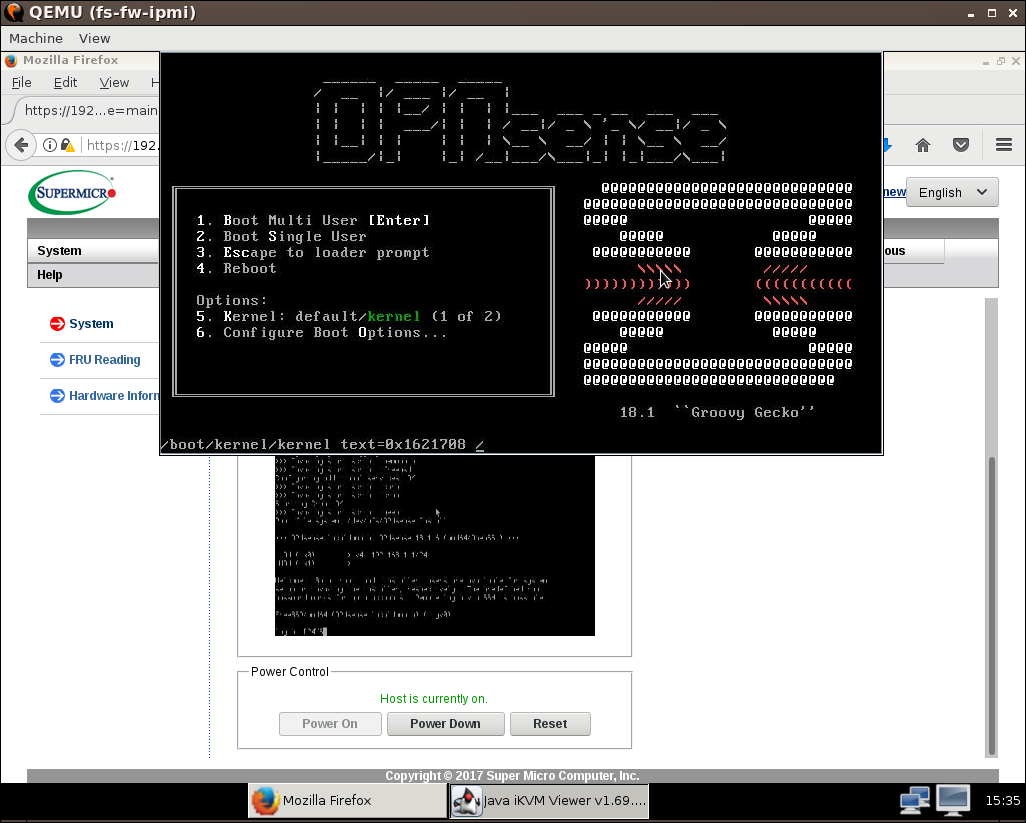The image size is (1026, 823).
Task: Click the Firefox Home icon
Action: click(923, 145)
